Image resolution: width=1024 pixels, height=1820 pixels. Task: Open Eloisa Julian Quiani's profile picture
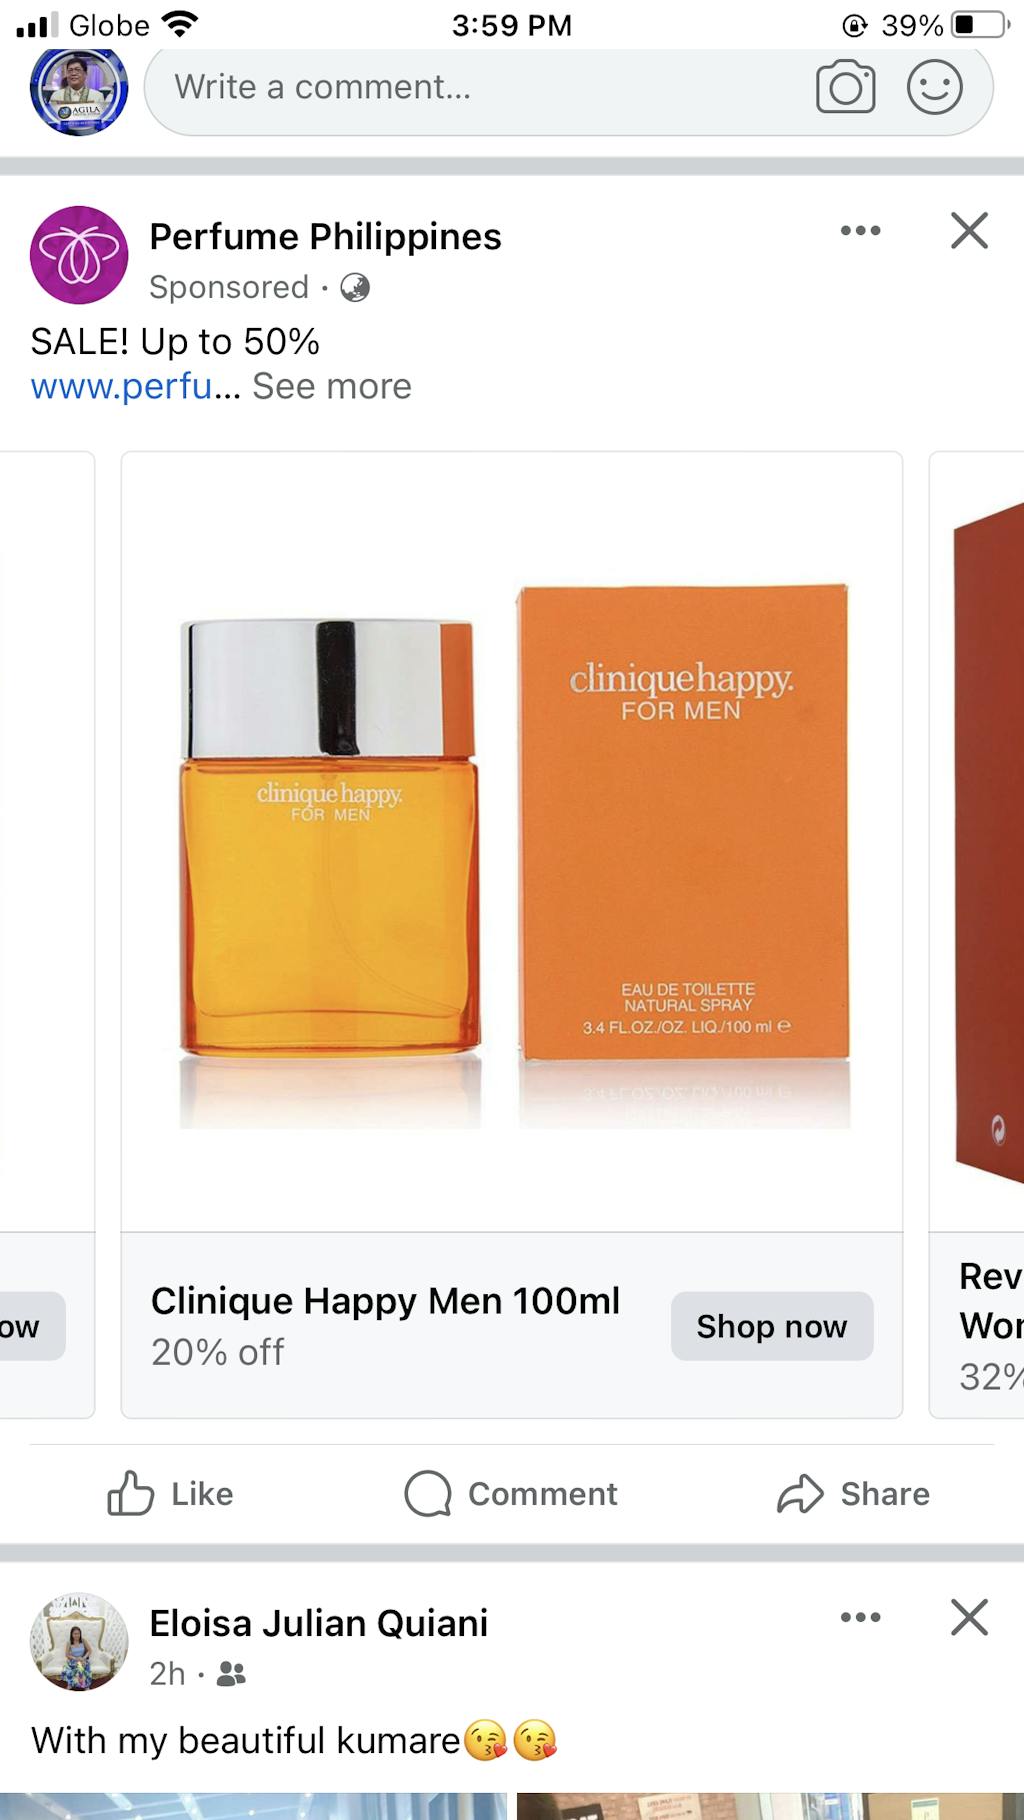tap(79, 1642)
